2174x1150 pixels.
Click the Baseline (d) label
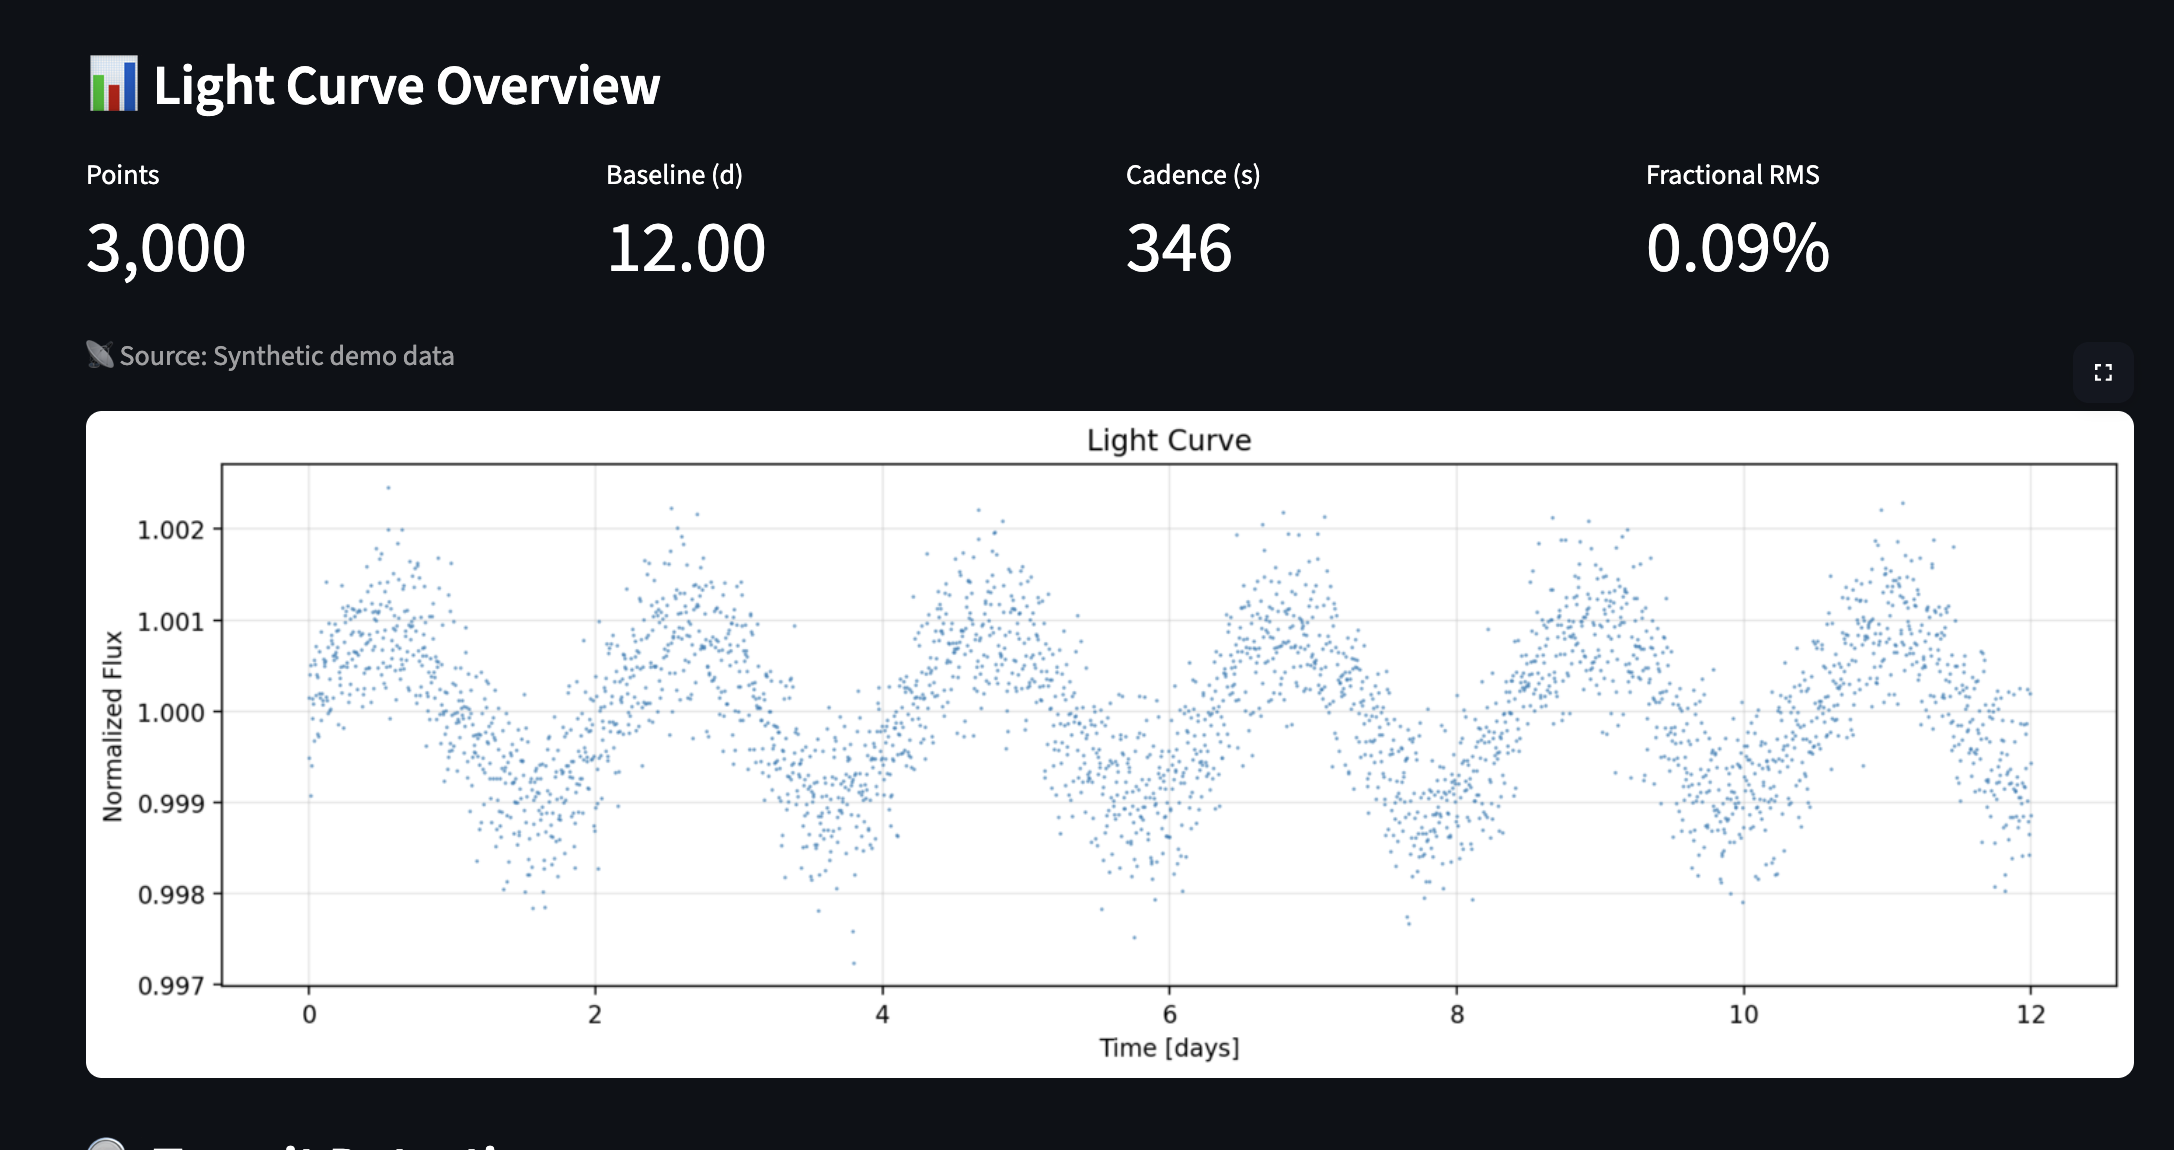tap(674, 175)
